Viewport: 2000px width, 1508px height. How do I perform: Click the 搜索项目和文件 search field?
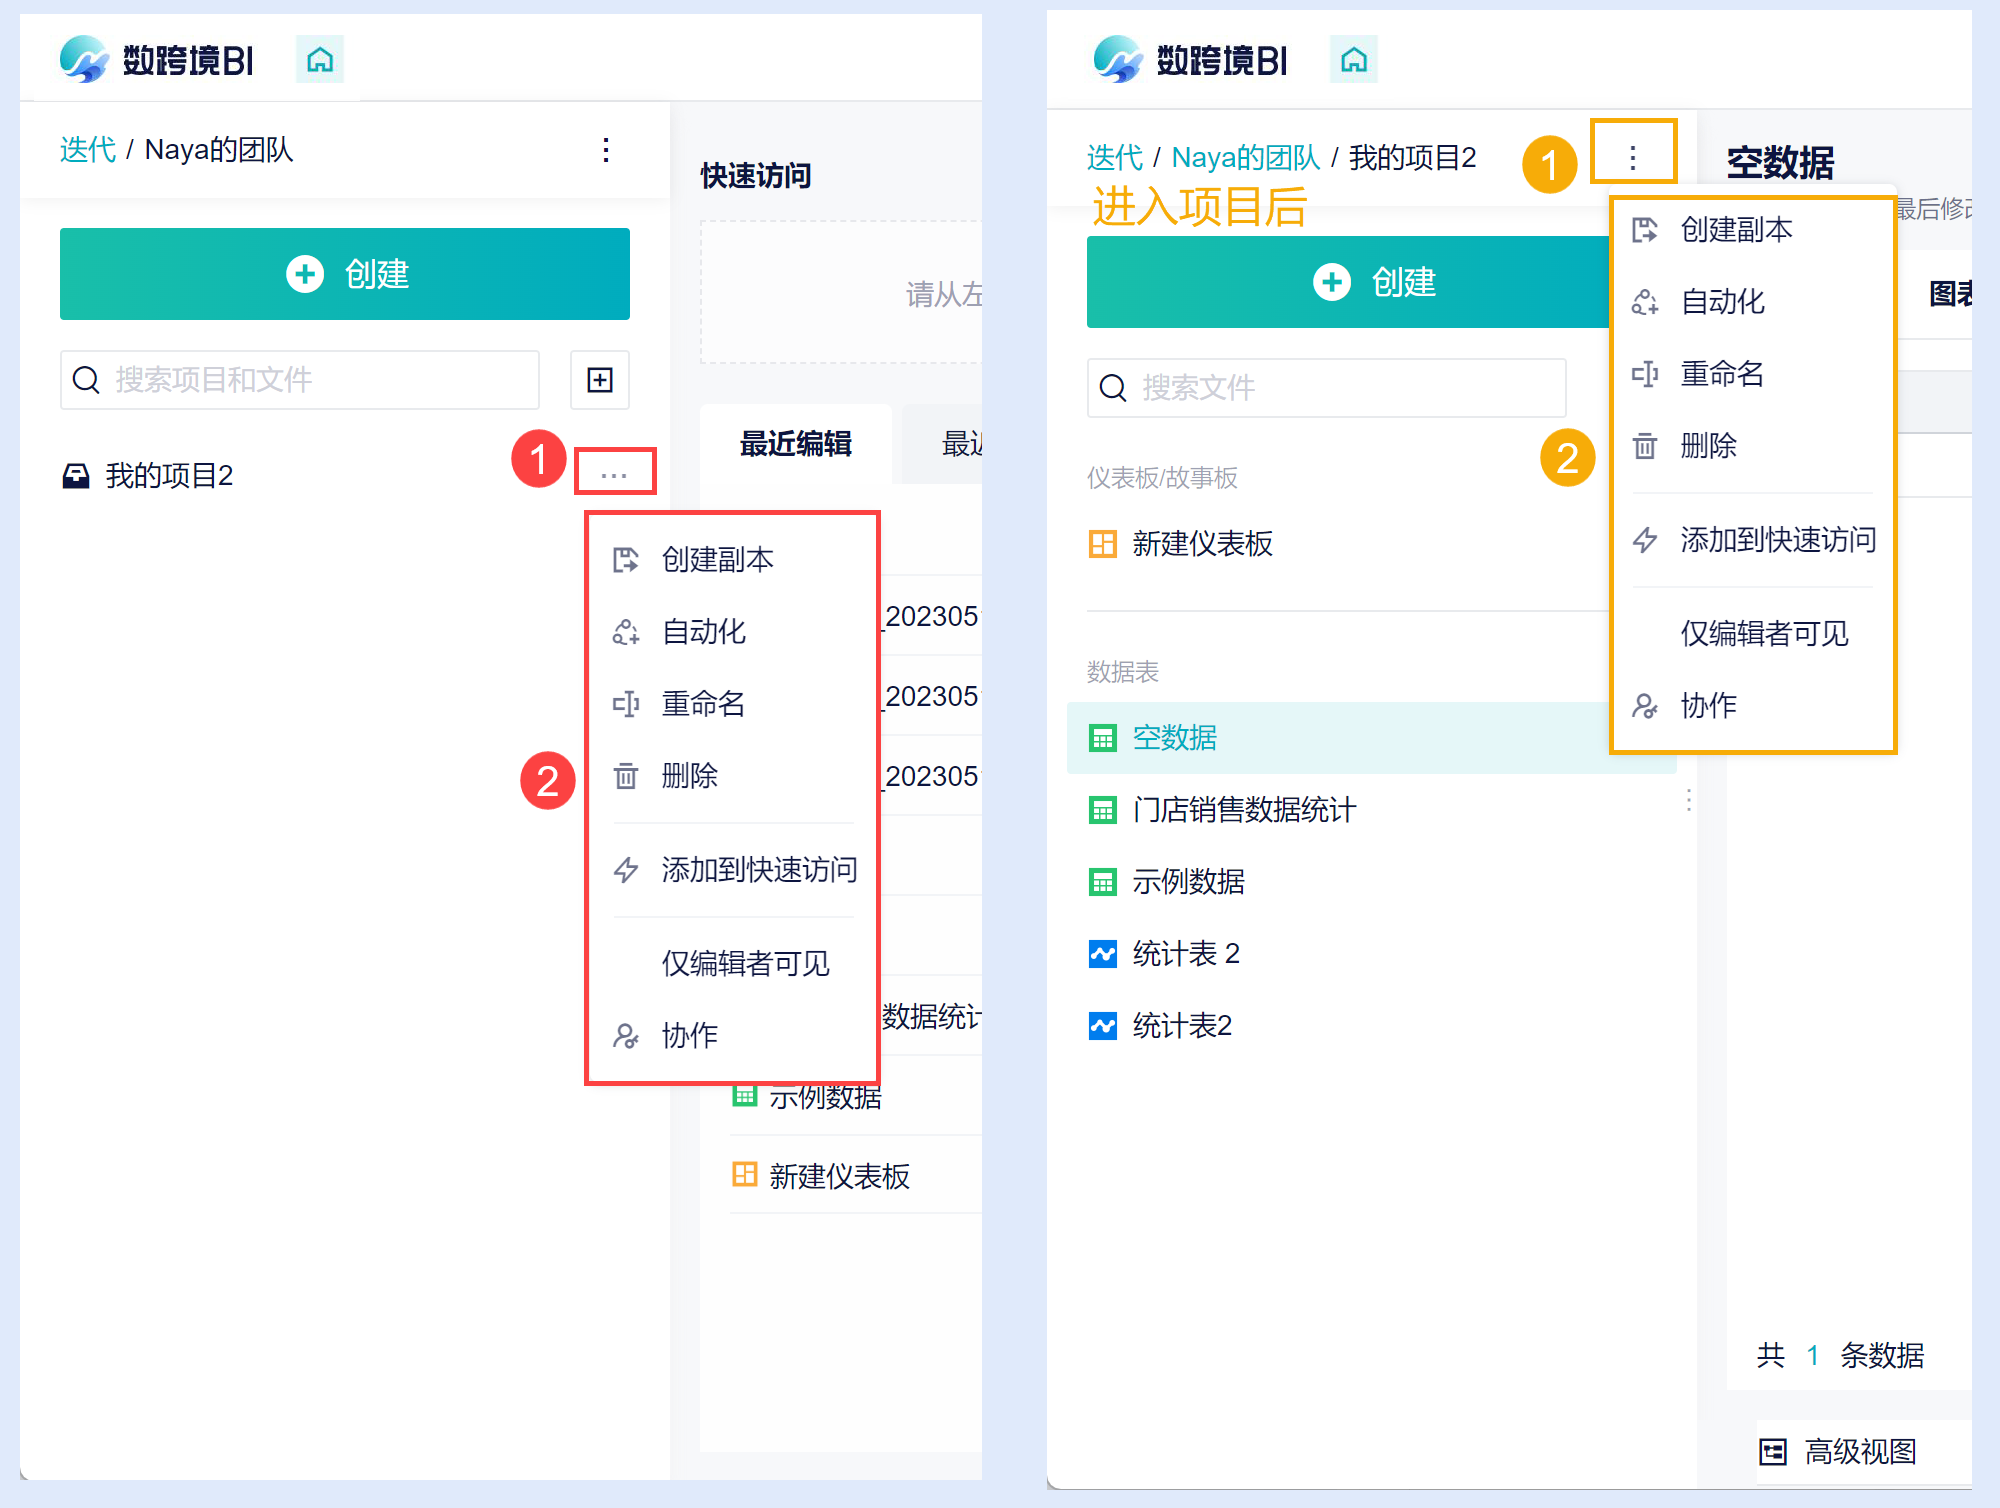point(300,380)
